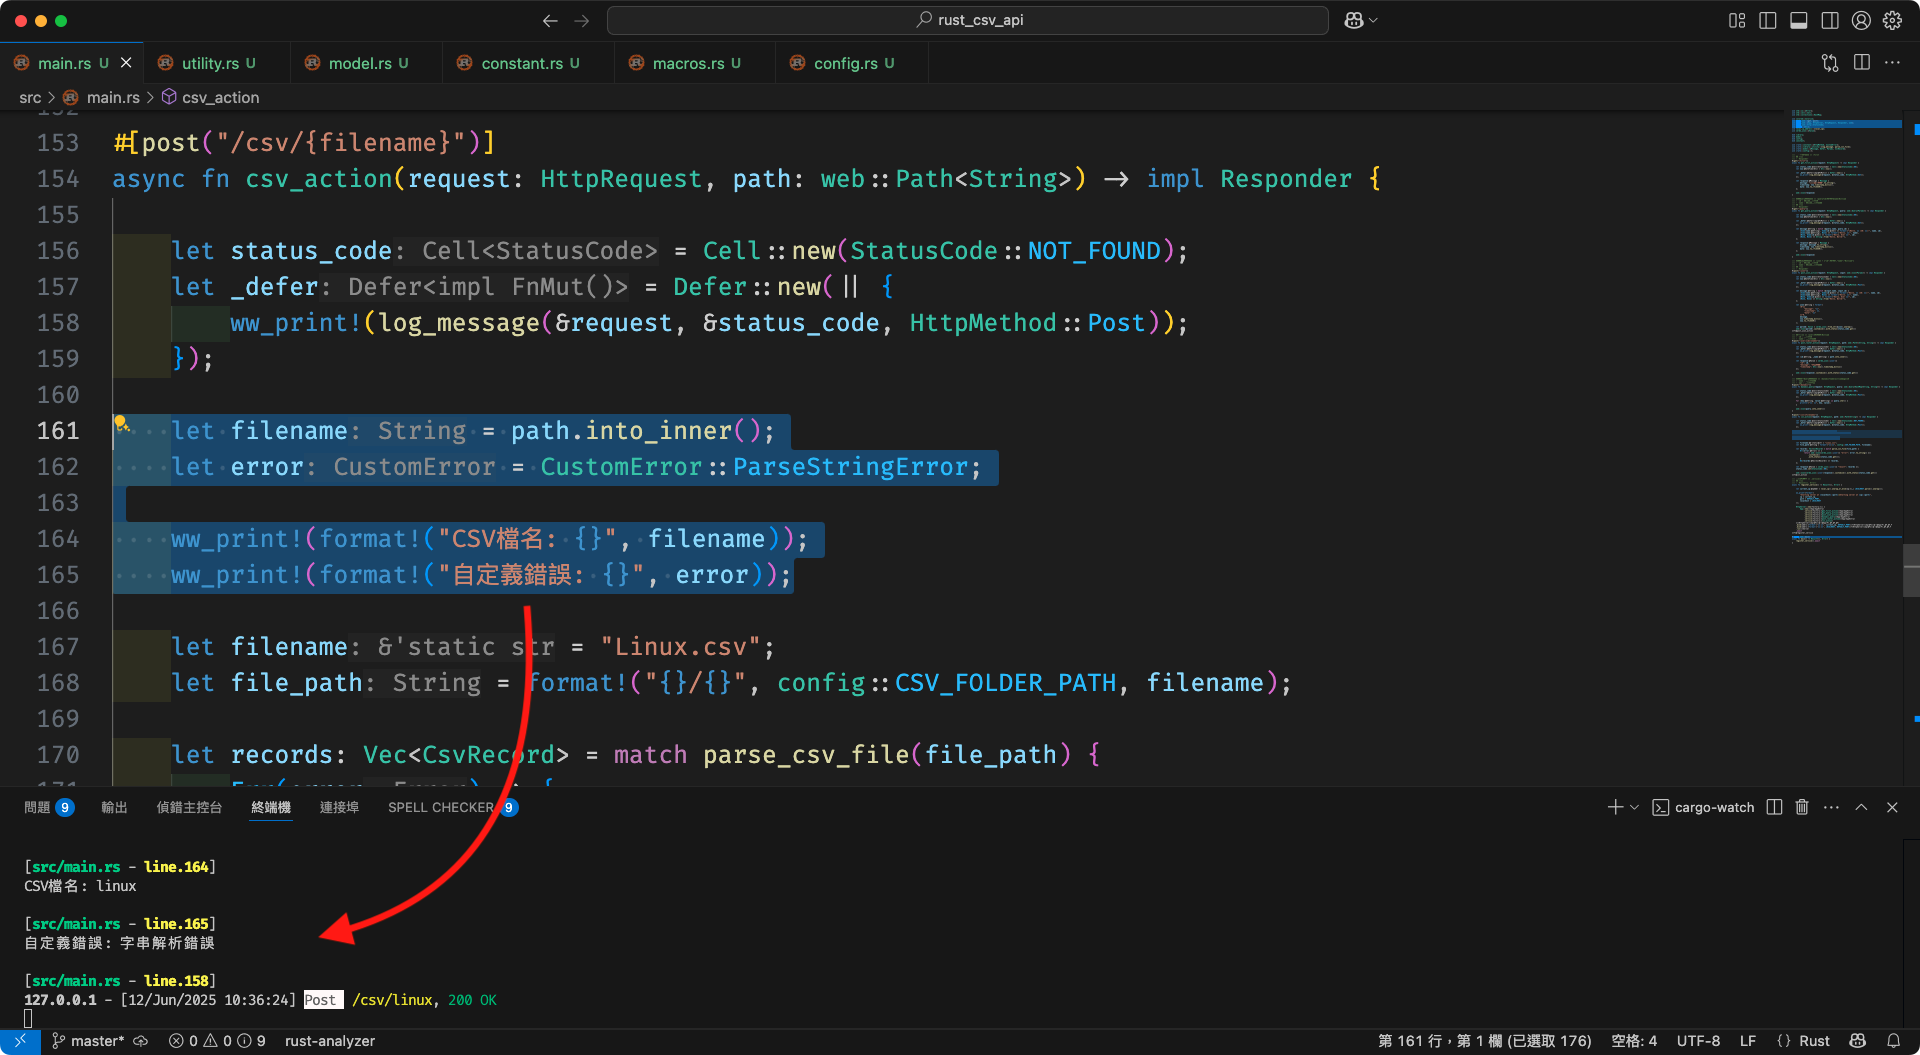Image resolution: width=1920 pixels, height=1055 pixels.
Task: Open remote window indicator in status bar
Action: click(x=20, y=1041)
